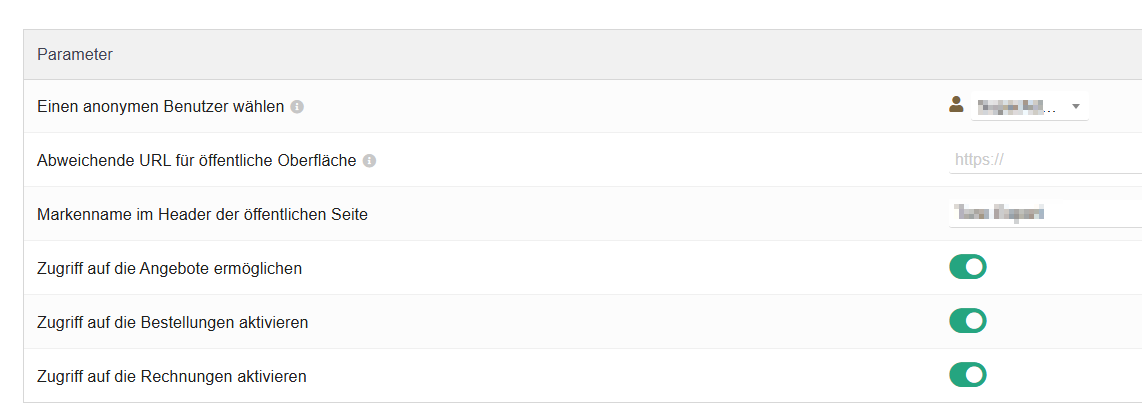Click 'Zugriff auf die Rechnungen aktivieren' label

pos(171,376)
